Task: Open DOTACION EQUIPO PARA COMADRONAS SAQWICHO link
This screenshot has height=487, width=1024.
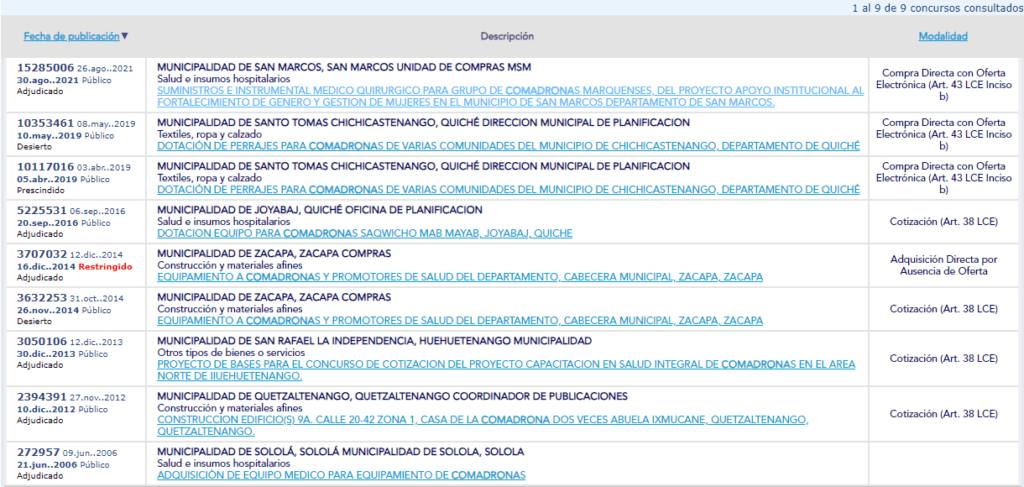Action: tap(365, 233)
